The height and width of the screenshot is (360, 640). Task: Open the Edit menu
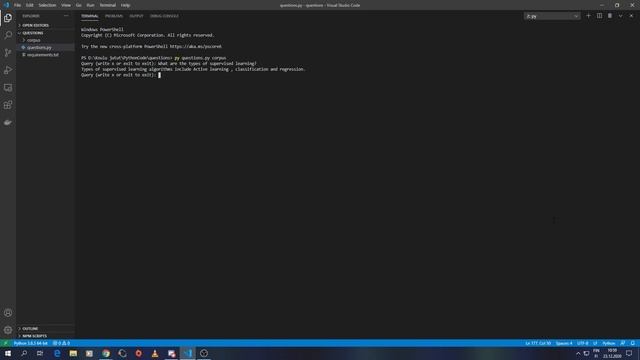click(29, 5)
